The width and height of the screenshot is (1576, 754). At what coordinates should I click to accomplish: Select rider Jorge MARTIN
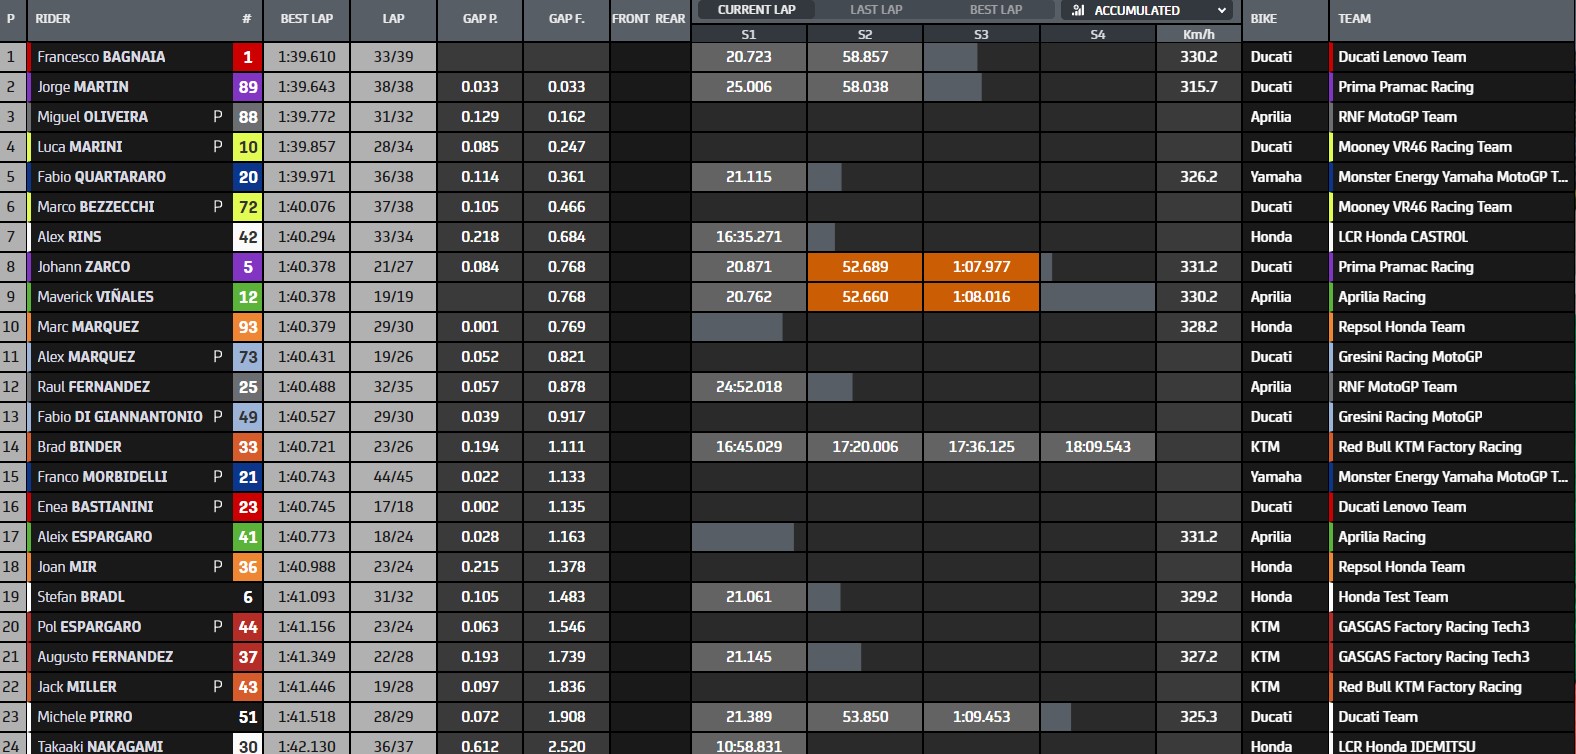pos(83,87)
